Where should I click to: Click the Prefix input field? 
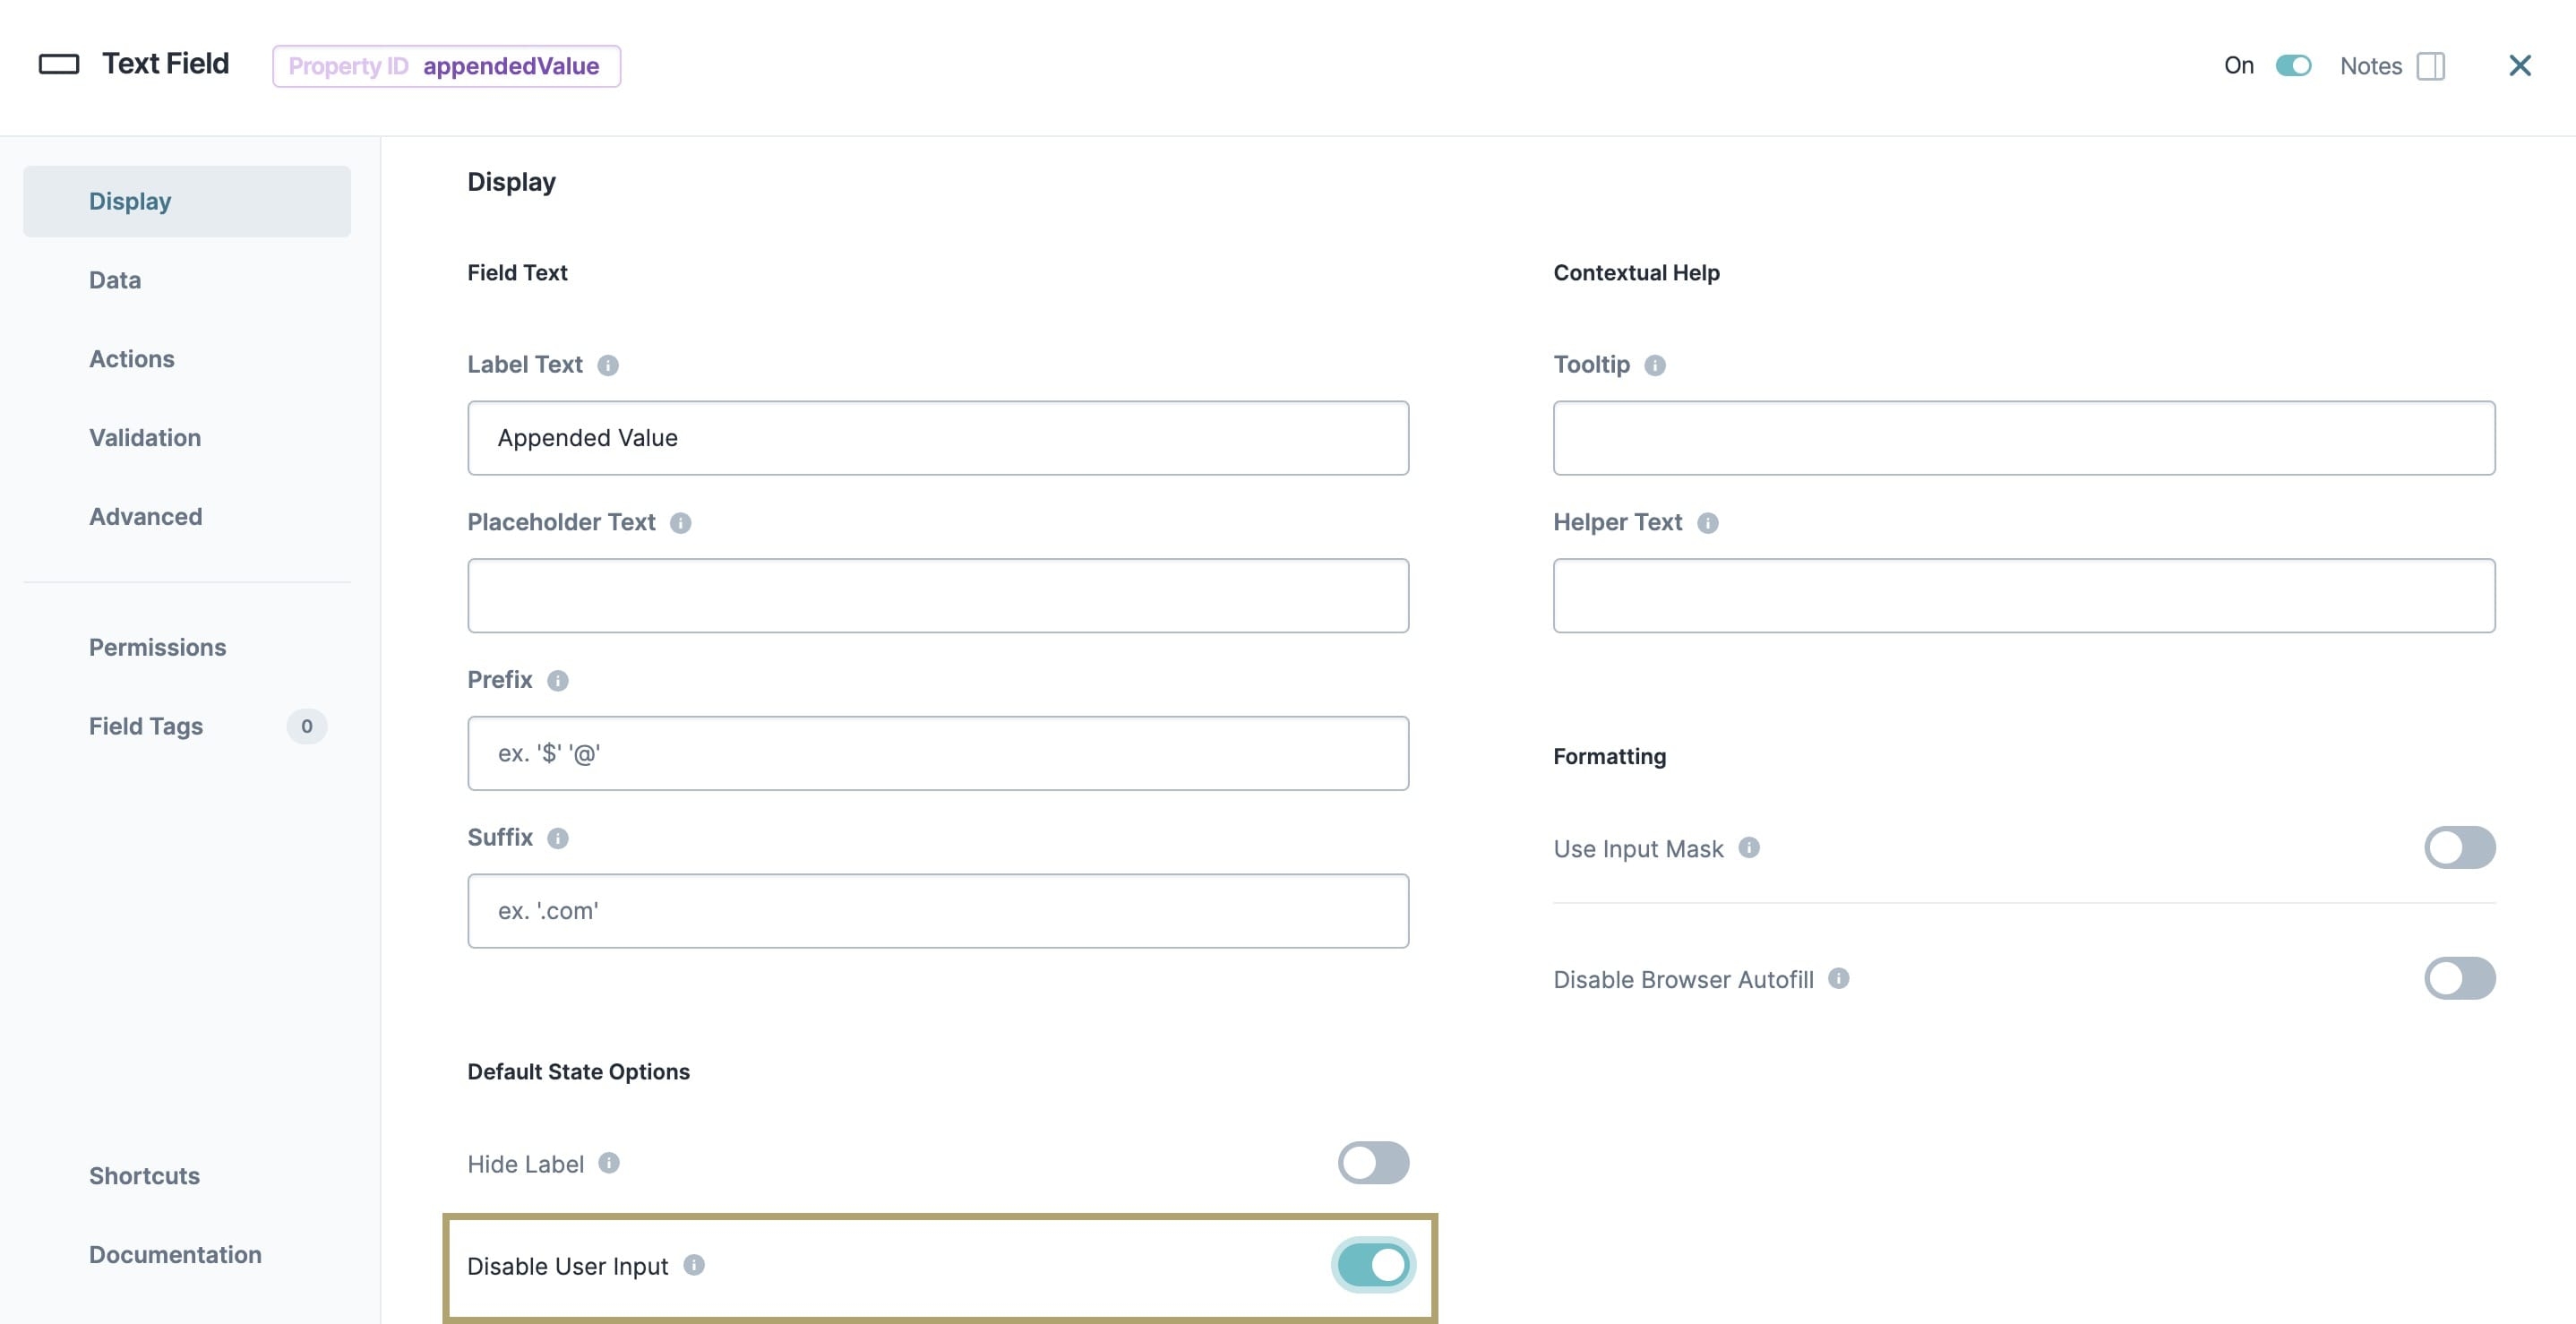[938, 753]
